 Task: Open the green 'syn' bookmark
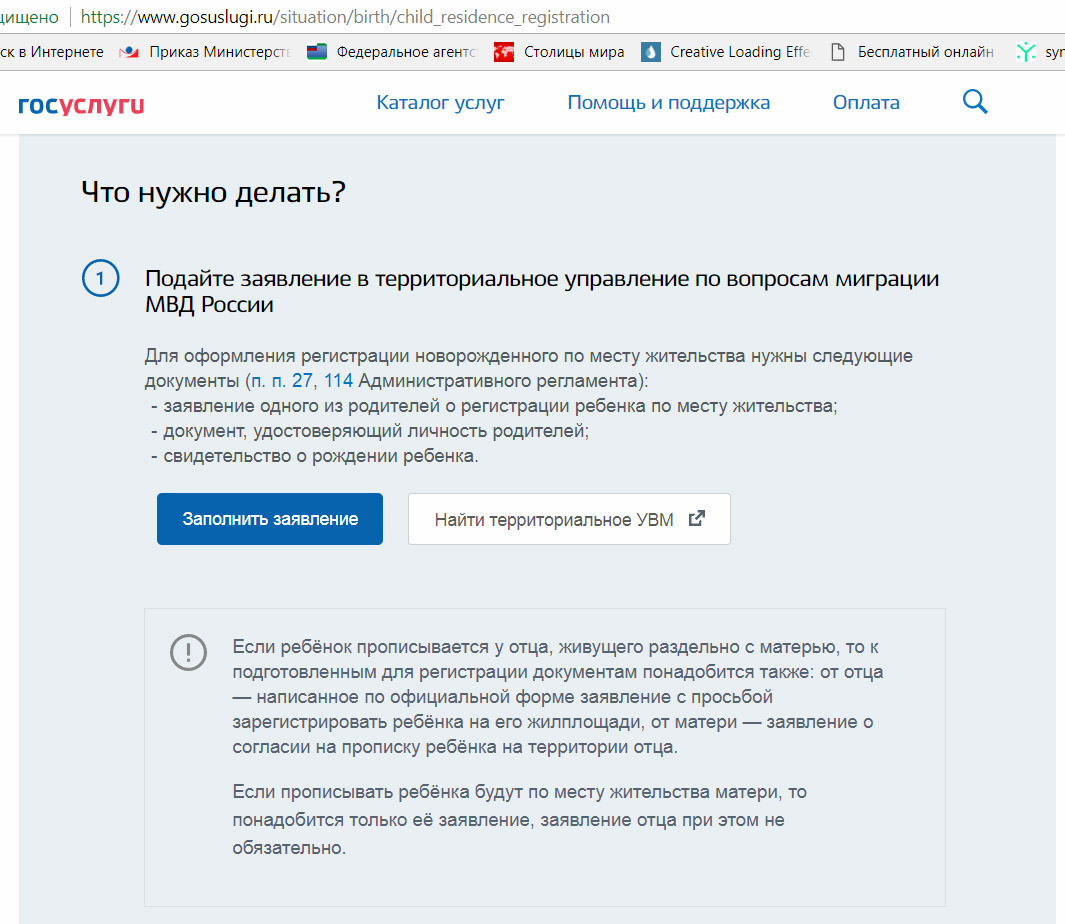point(1040,52)
